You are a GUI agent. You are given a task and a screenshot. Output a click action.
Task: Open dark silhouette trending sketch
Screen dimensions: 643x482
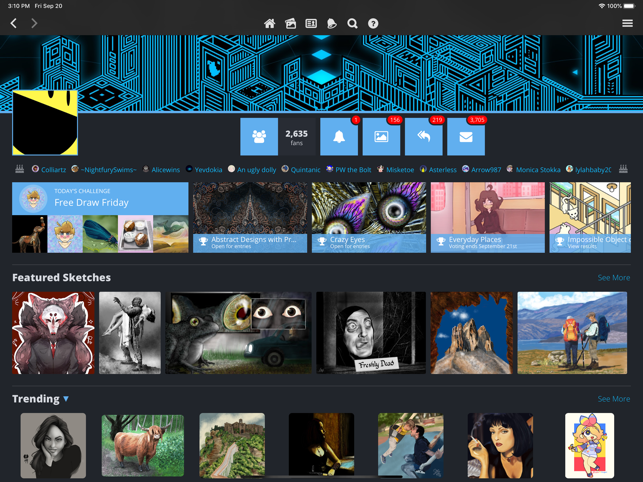(x=322, y=445)
